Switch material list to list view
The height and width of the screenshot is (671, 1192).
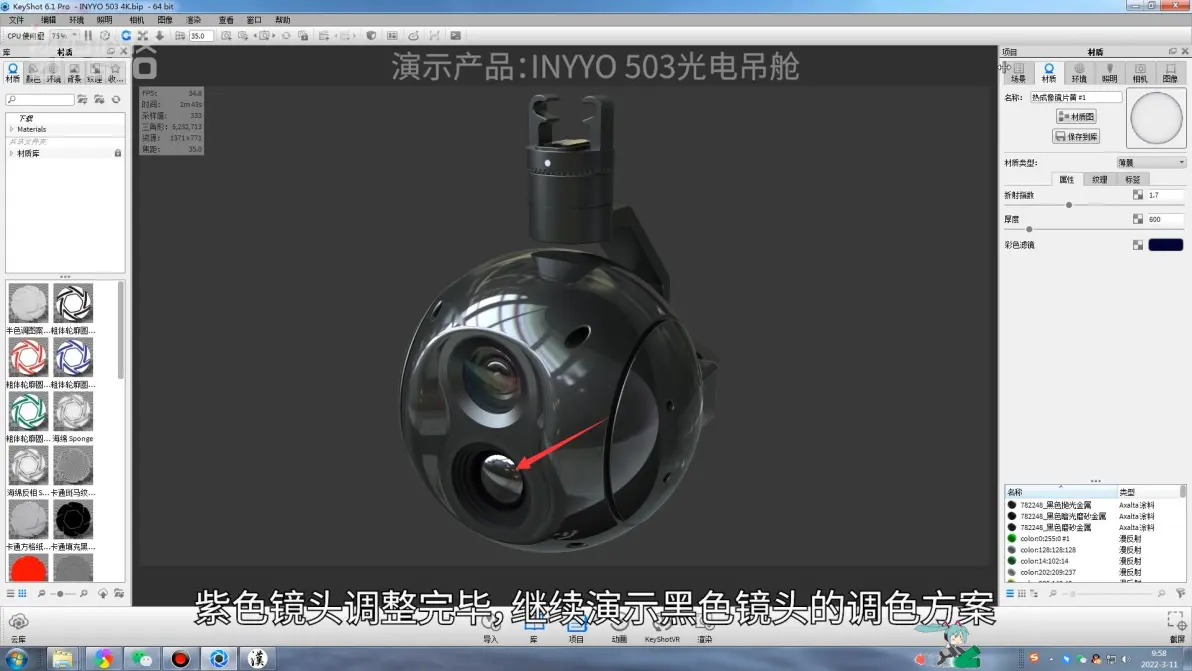pos(1010,593)
